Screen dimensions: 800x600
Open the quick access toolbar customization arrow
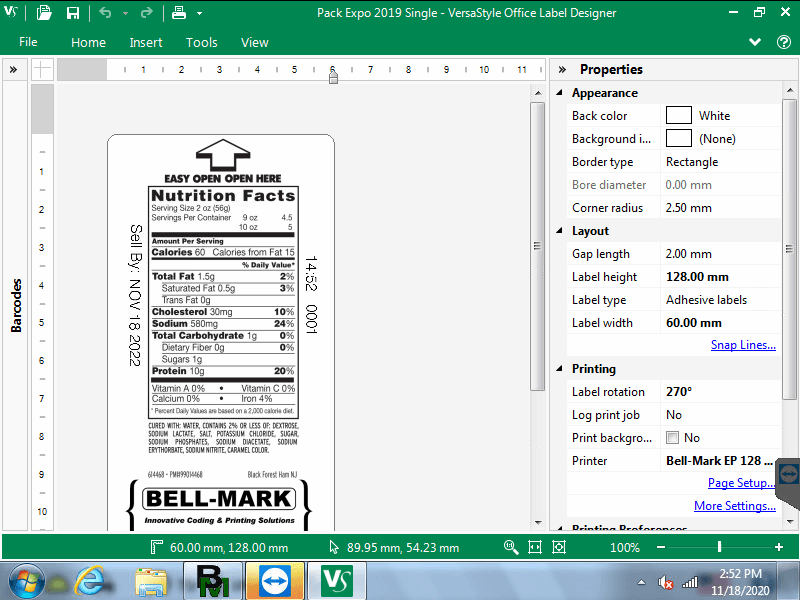(199, 13)
